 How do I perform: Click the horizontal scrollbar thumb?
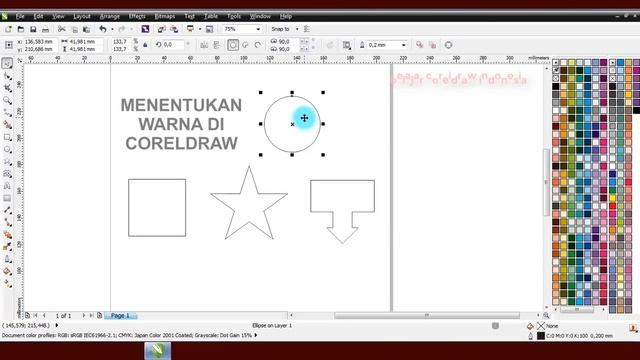coord(427,316)
